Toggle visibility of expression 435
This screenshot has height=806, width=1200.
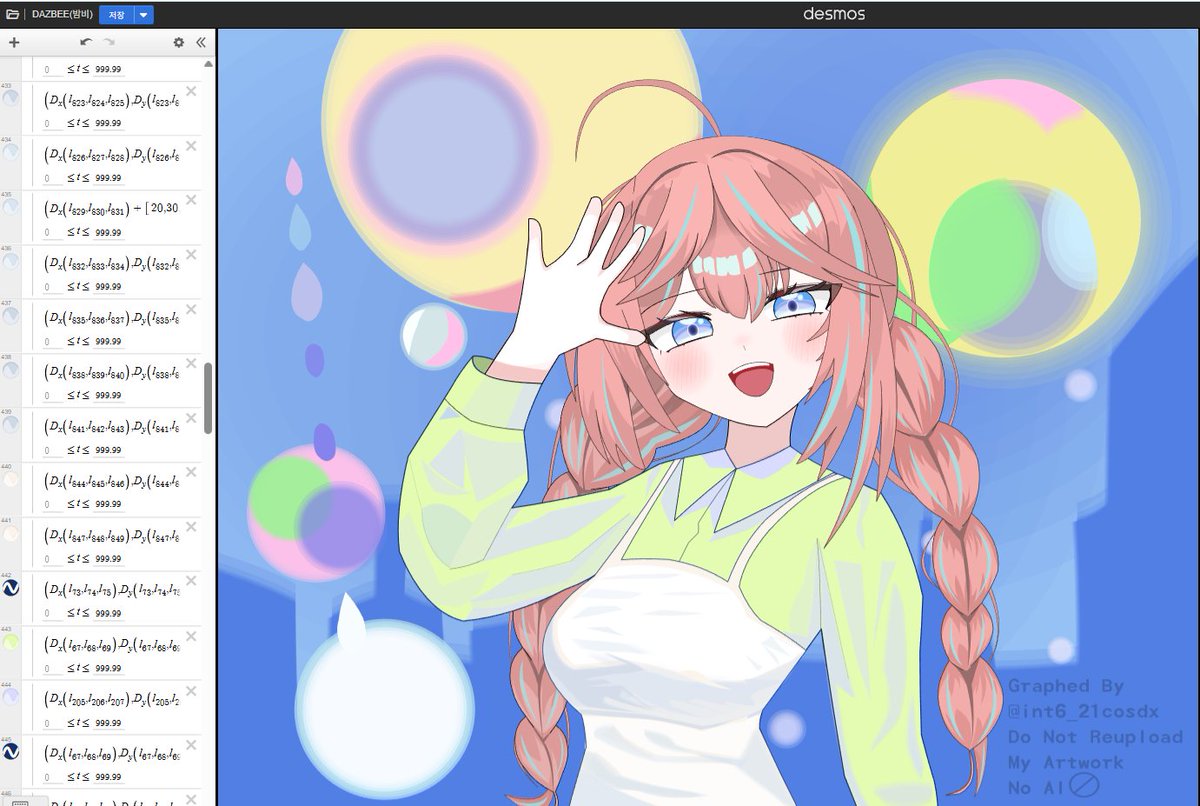pyautogui.click(x=10, y=206)
